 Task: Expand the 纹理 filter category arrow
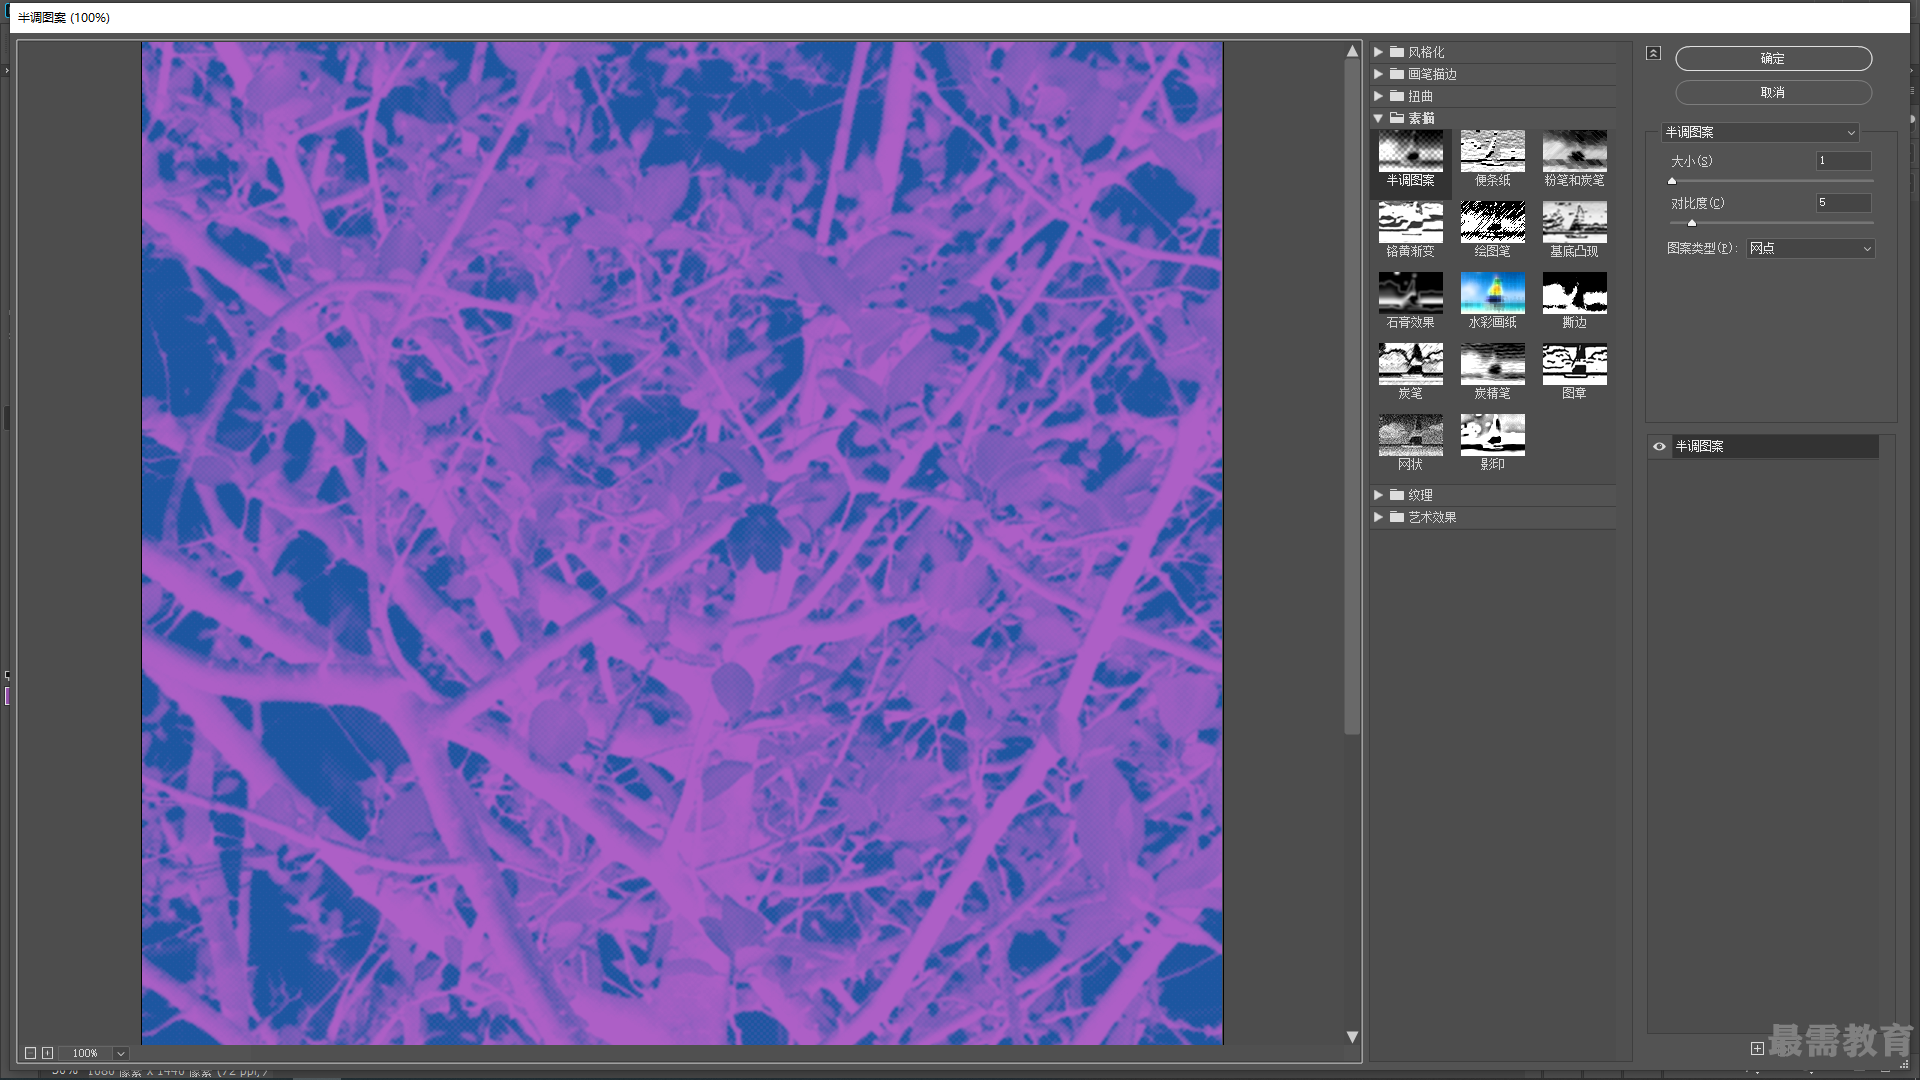1378,495
